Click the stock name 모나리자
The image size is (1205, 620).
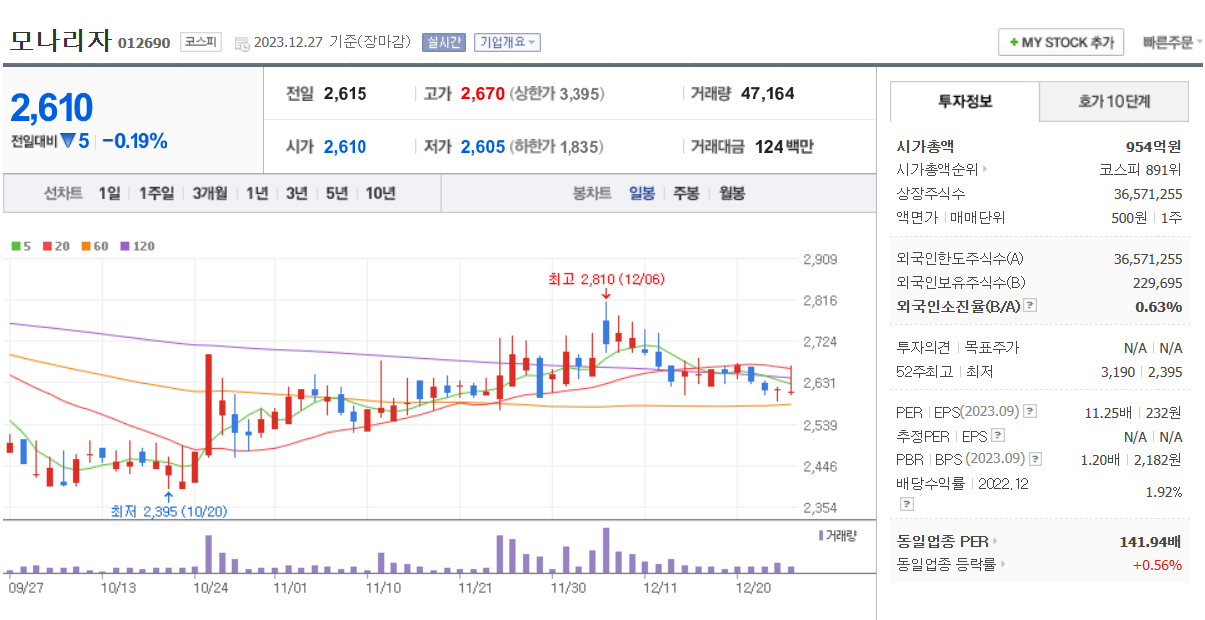60,41
